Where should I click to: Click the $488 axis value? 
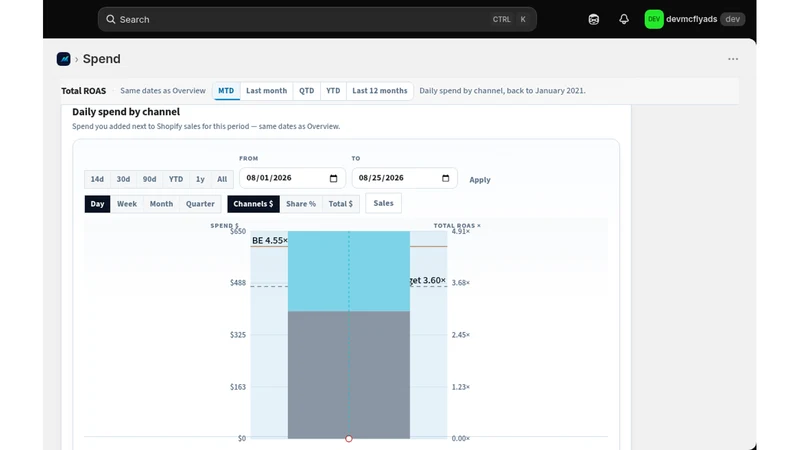(x=238, y=283)
